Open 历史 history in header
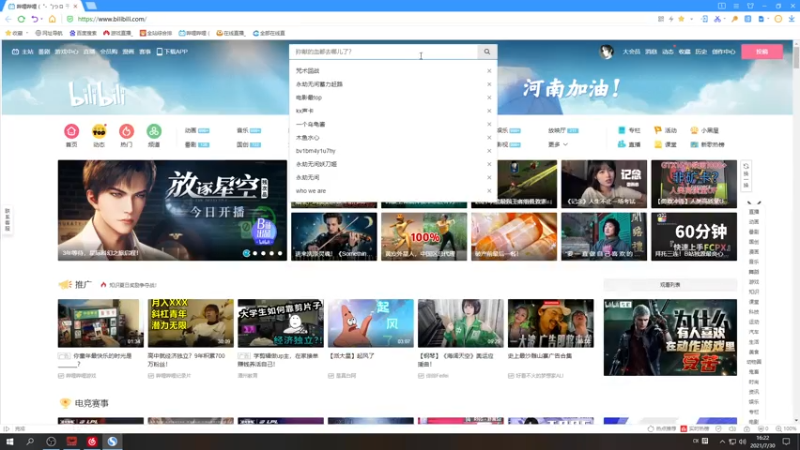The image size is (800, 450). click(701, 52)
